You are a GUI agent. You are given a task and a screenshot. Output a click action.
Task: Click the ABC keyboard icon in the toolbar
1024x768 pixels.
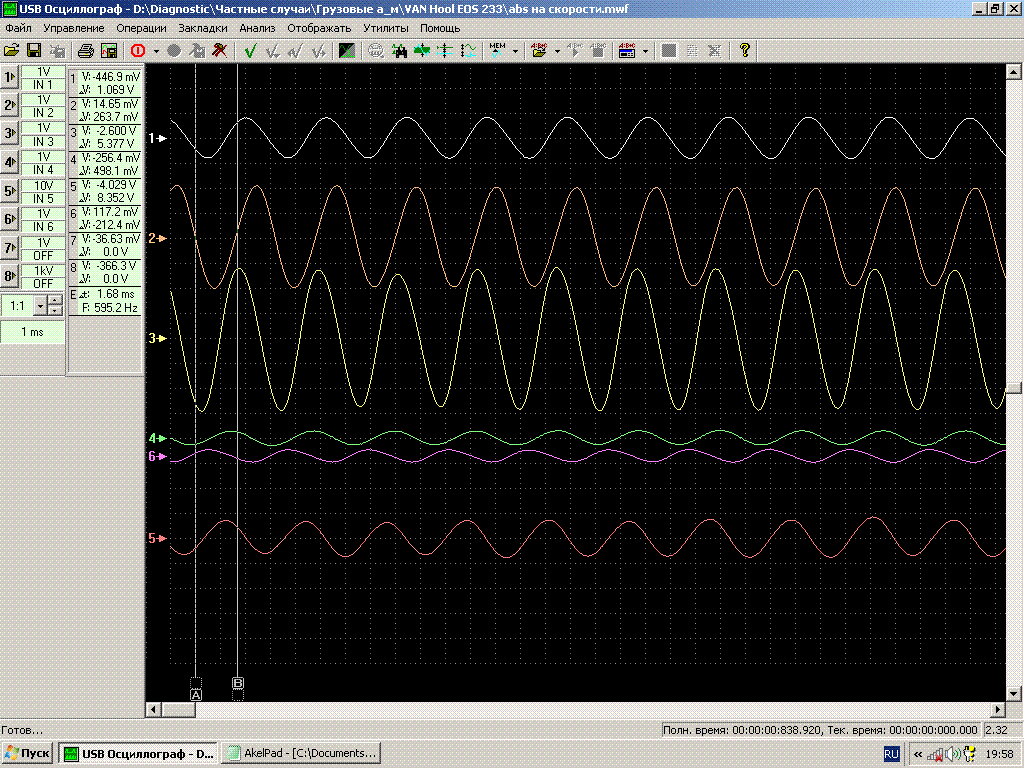(x=627, y=50)
